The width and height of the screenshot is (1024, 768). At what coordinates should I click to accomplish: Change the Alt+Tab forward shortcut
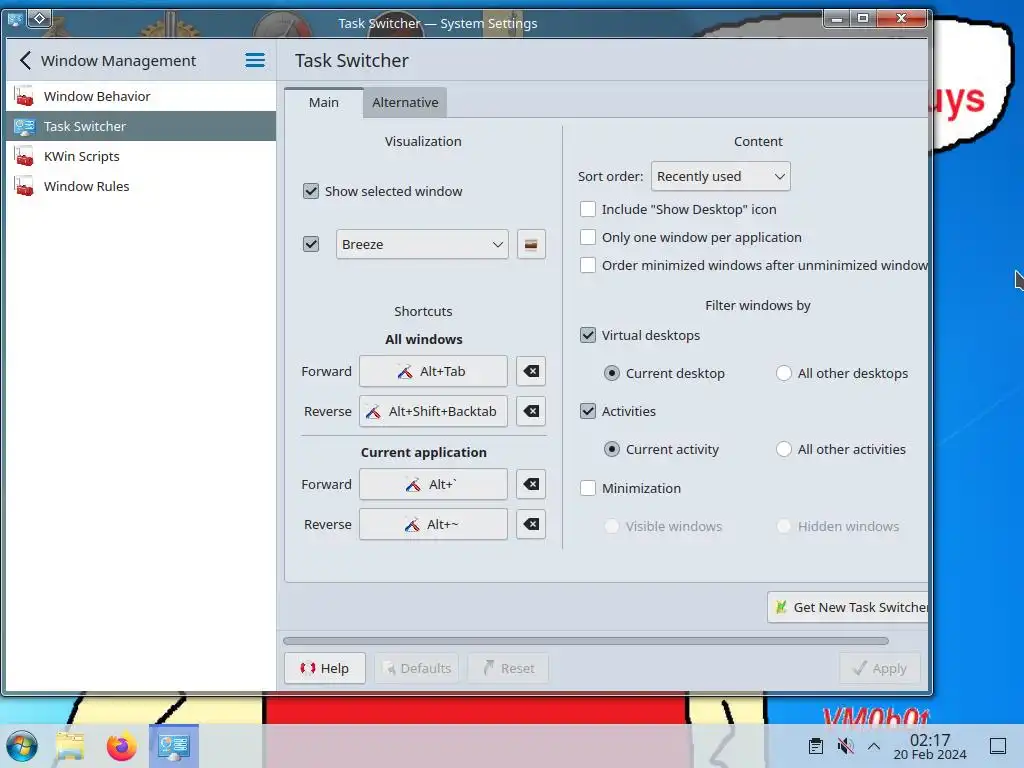(x=433, y=371)
